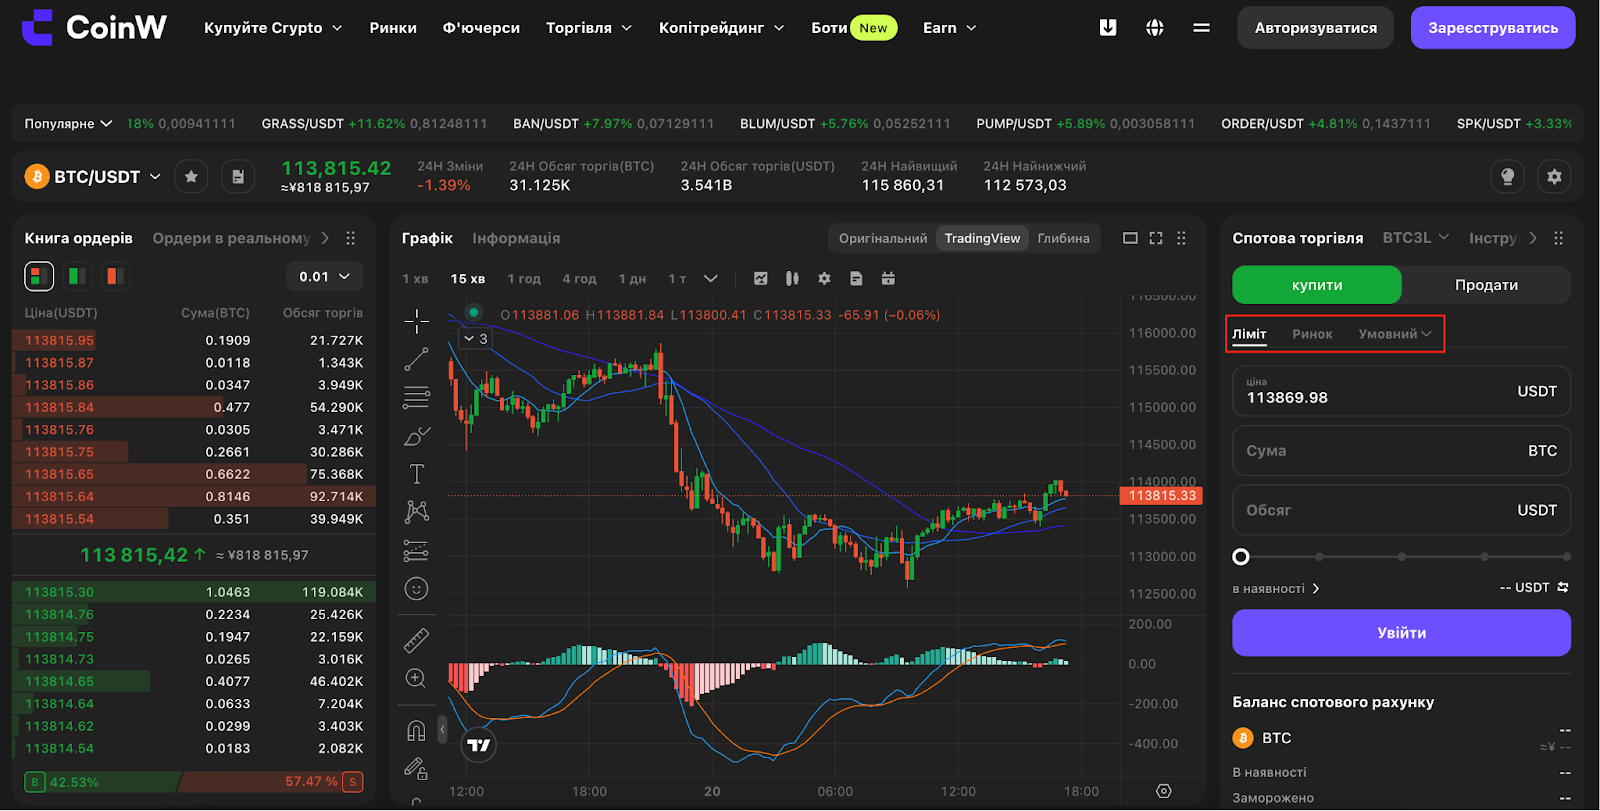This screenshot has height=811, width=1600.
Task: Open the 0.01 price precision dropdown
Action: (324, 276)
